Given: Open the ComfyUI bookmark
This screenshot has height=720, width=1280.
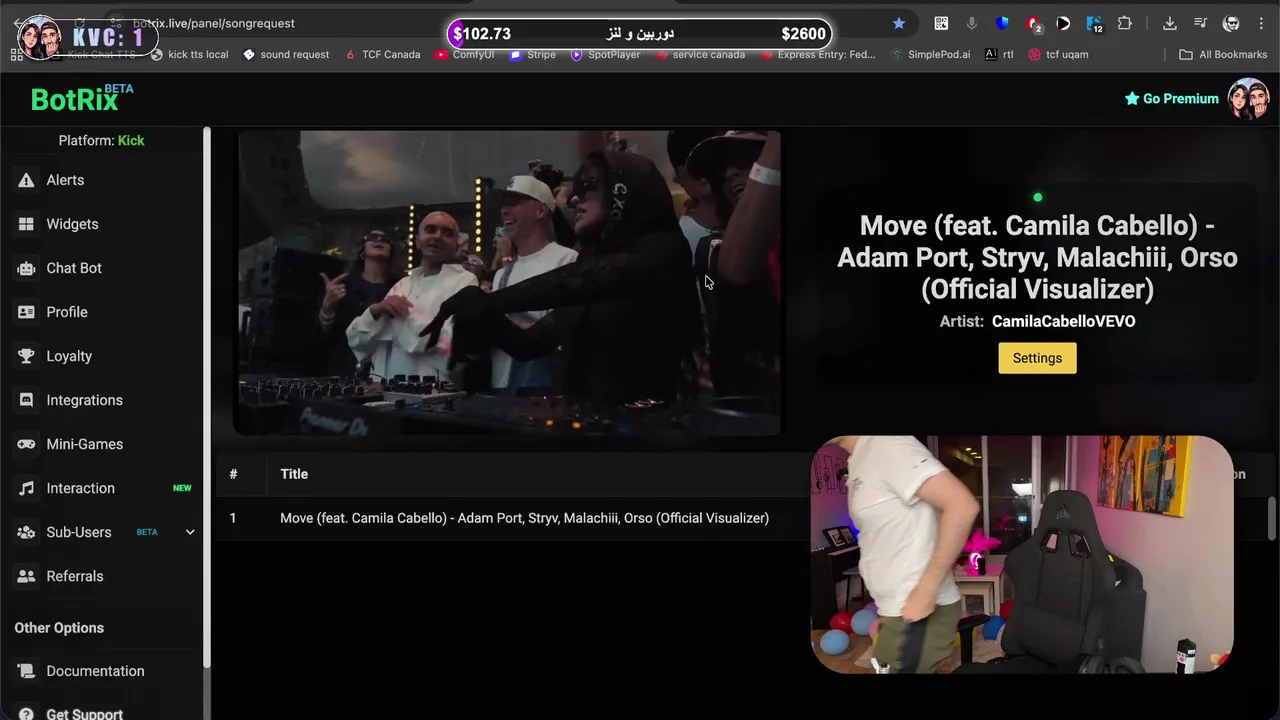Looking at the screenshot, I should [x=465, y=54].
